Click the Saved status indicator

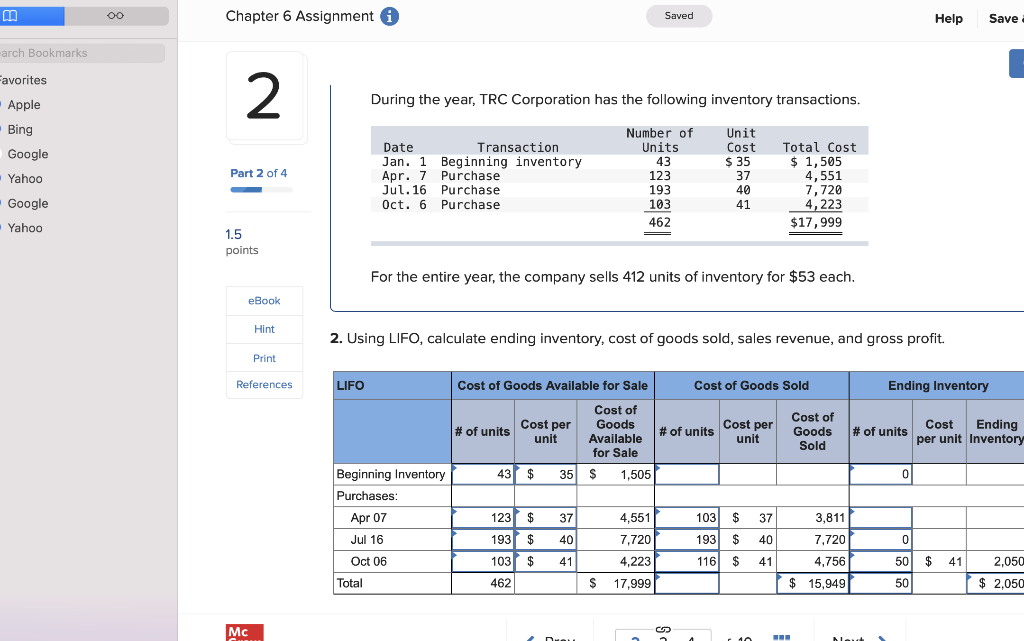pos(679,16)
